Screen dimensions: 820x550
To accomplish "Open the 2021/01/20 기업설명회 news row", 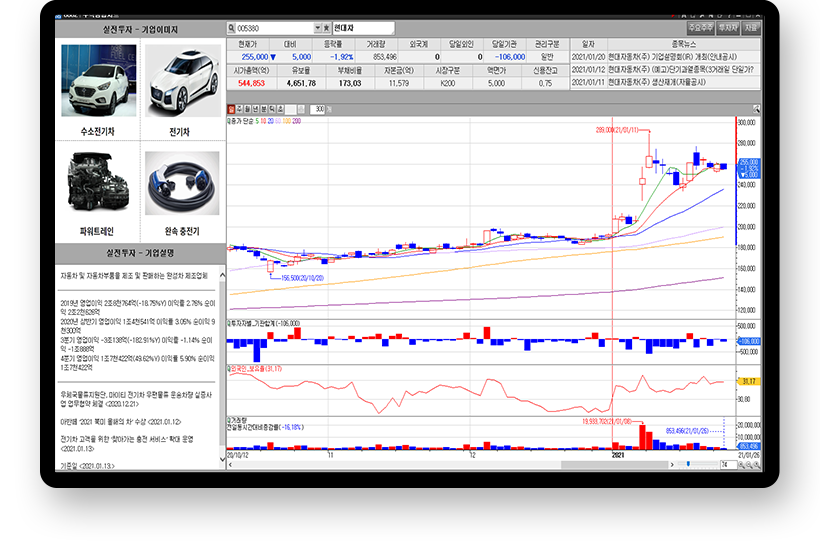I will pos(665,56).
